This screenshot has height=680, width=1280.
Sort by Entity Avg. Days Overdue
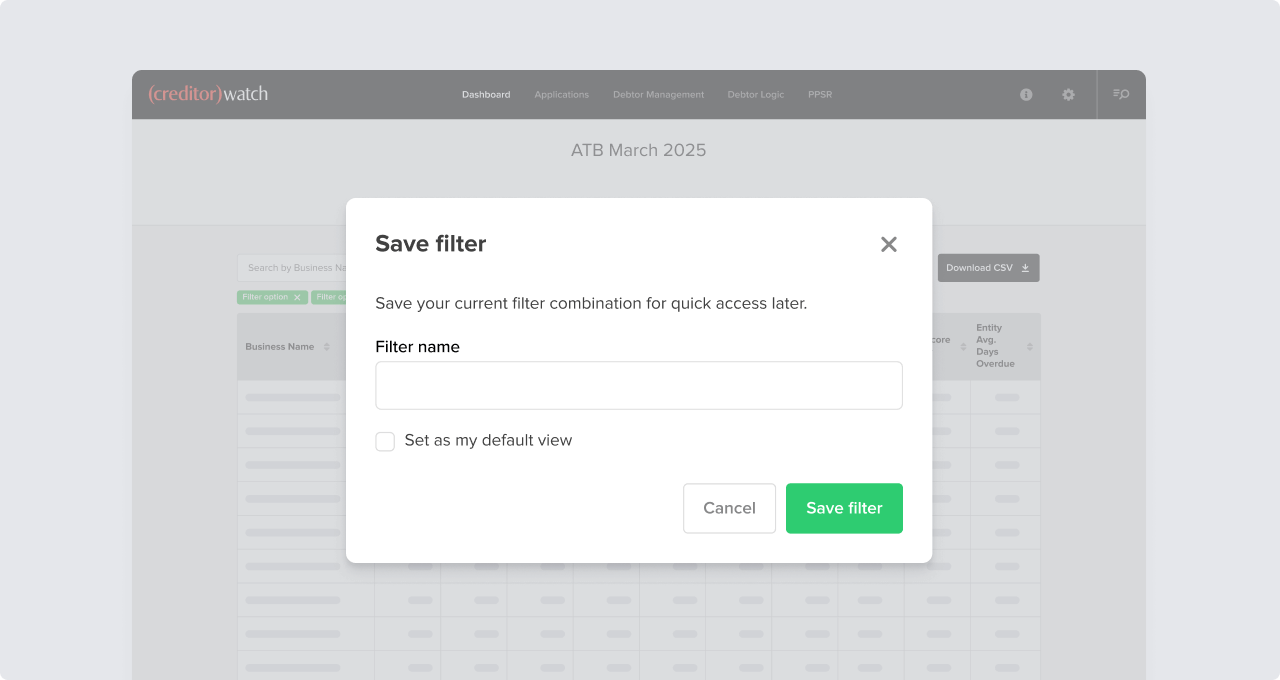coord(1030,347)
